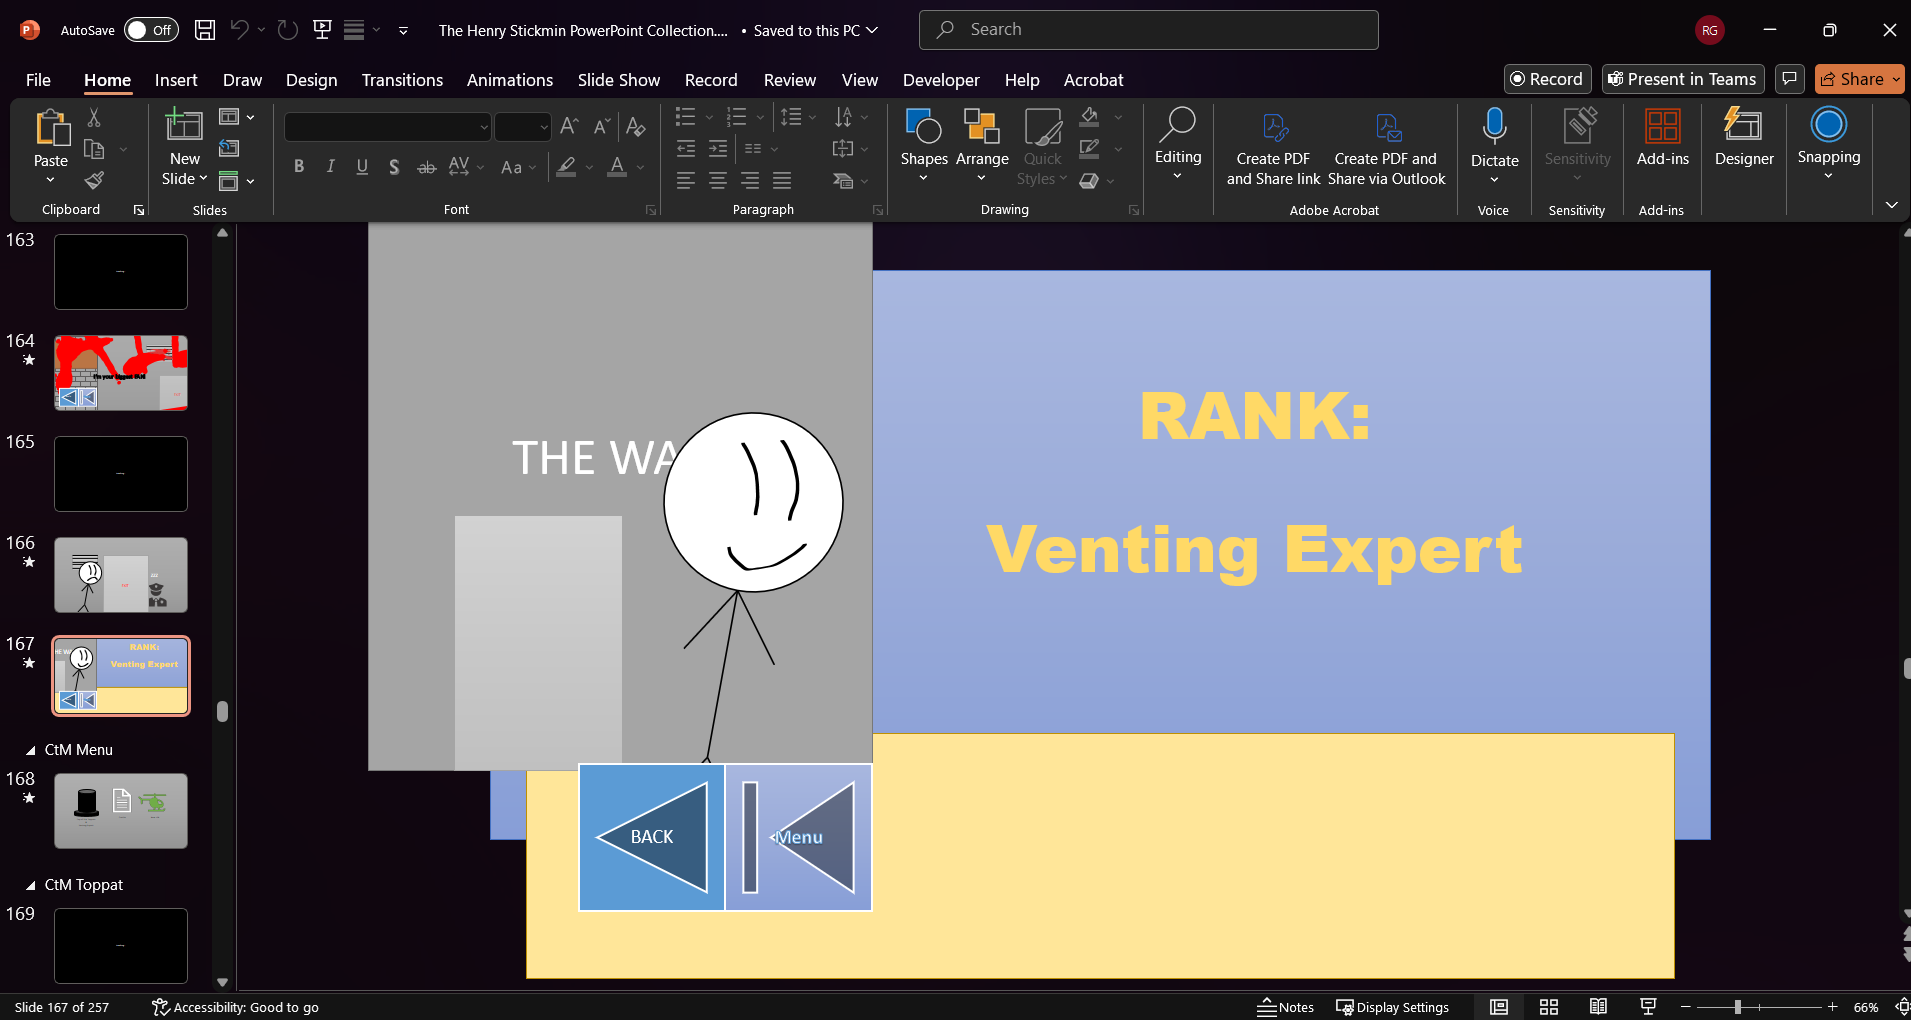Switch to Transitions tab

tap(402, 80)
